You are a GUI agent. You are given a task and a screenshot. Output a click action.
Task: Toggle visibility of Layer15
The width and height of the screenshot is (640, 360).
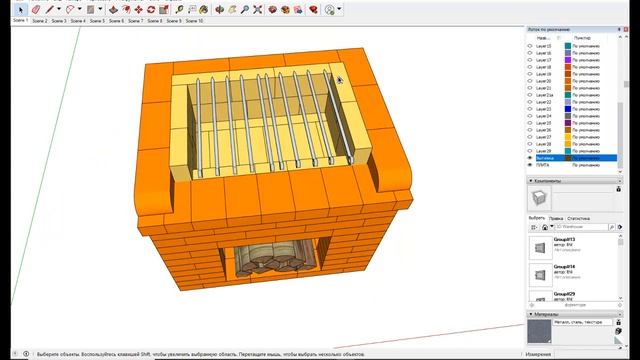tap(530, 46)
